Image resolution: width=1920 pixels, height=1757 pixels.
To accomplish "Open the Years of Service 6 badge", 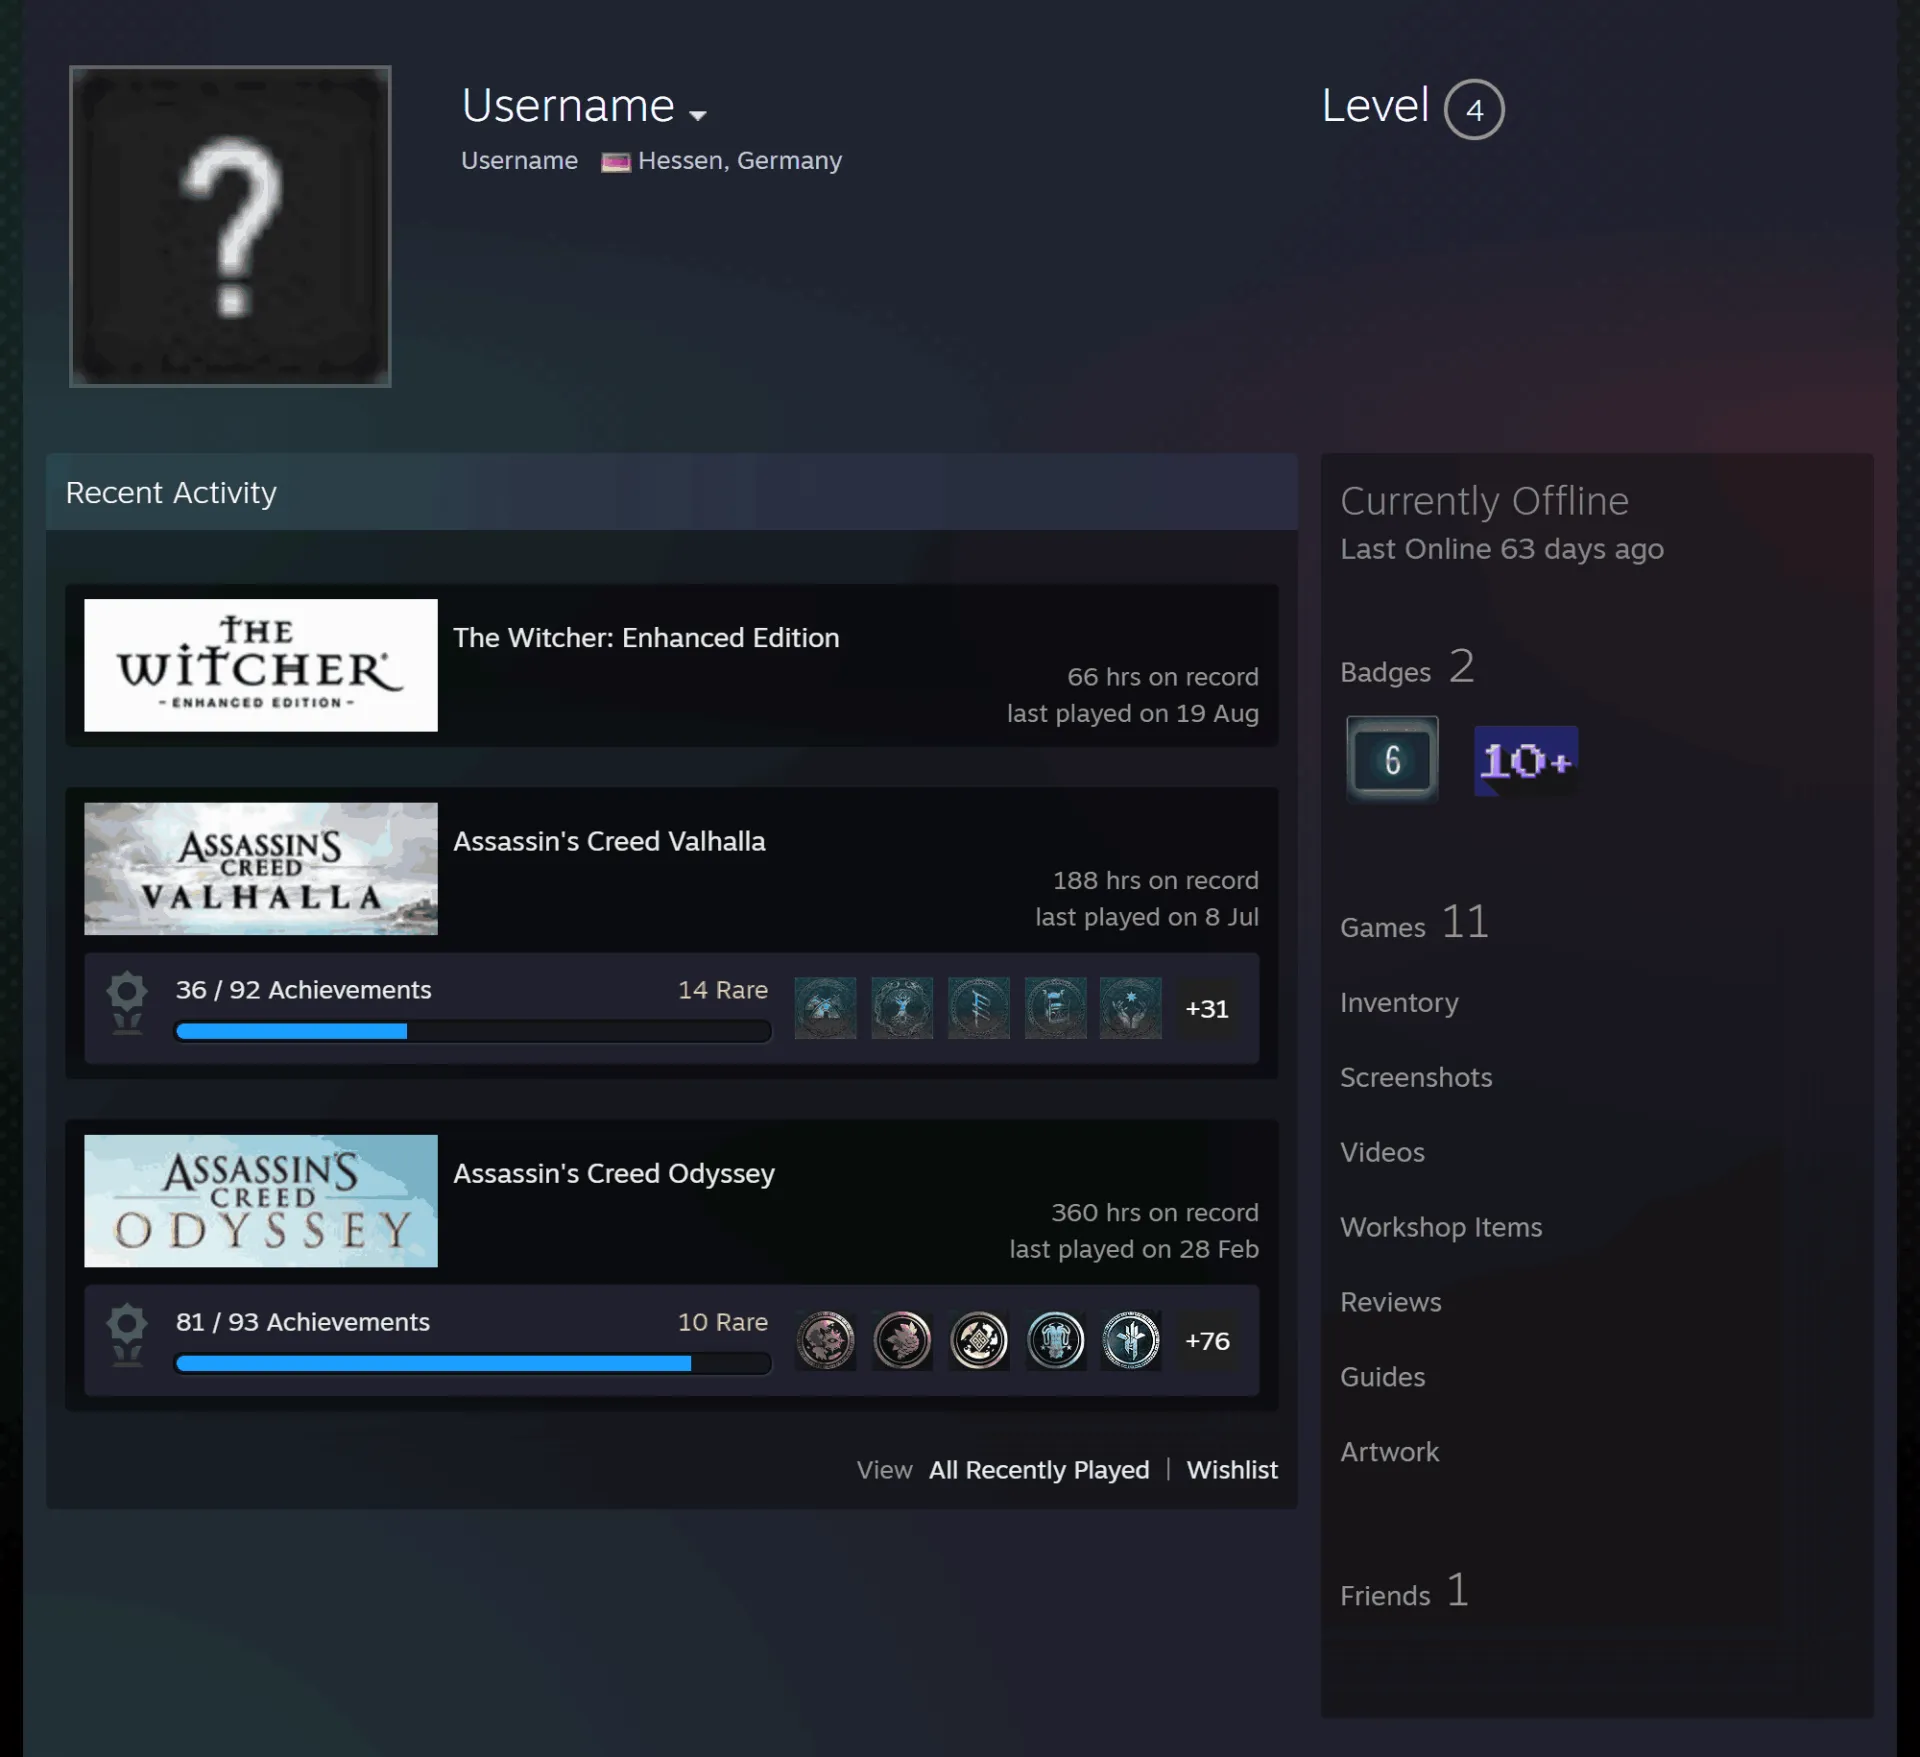I will pyautogui.click(x=1392, y=760).
